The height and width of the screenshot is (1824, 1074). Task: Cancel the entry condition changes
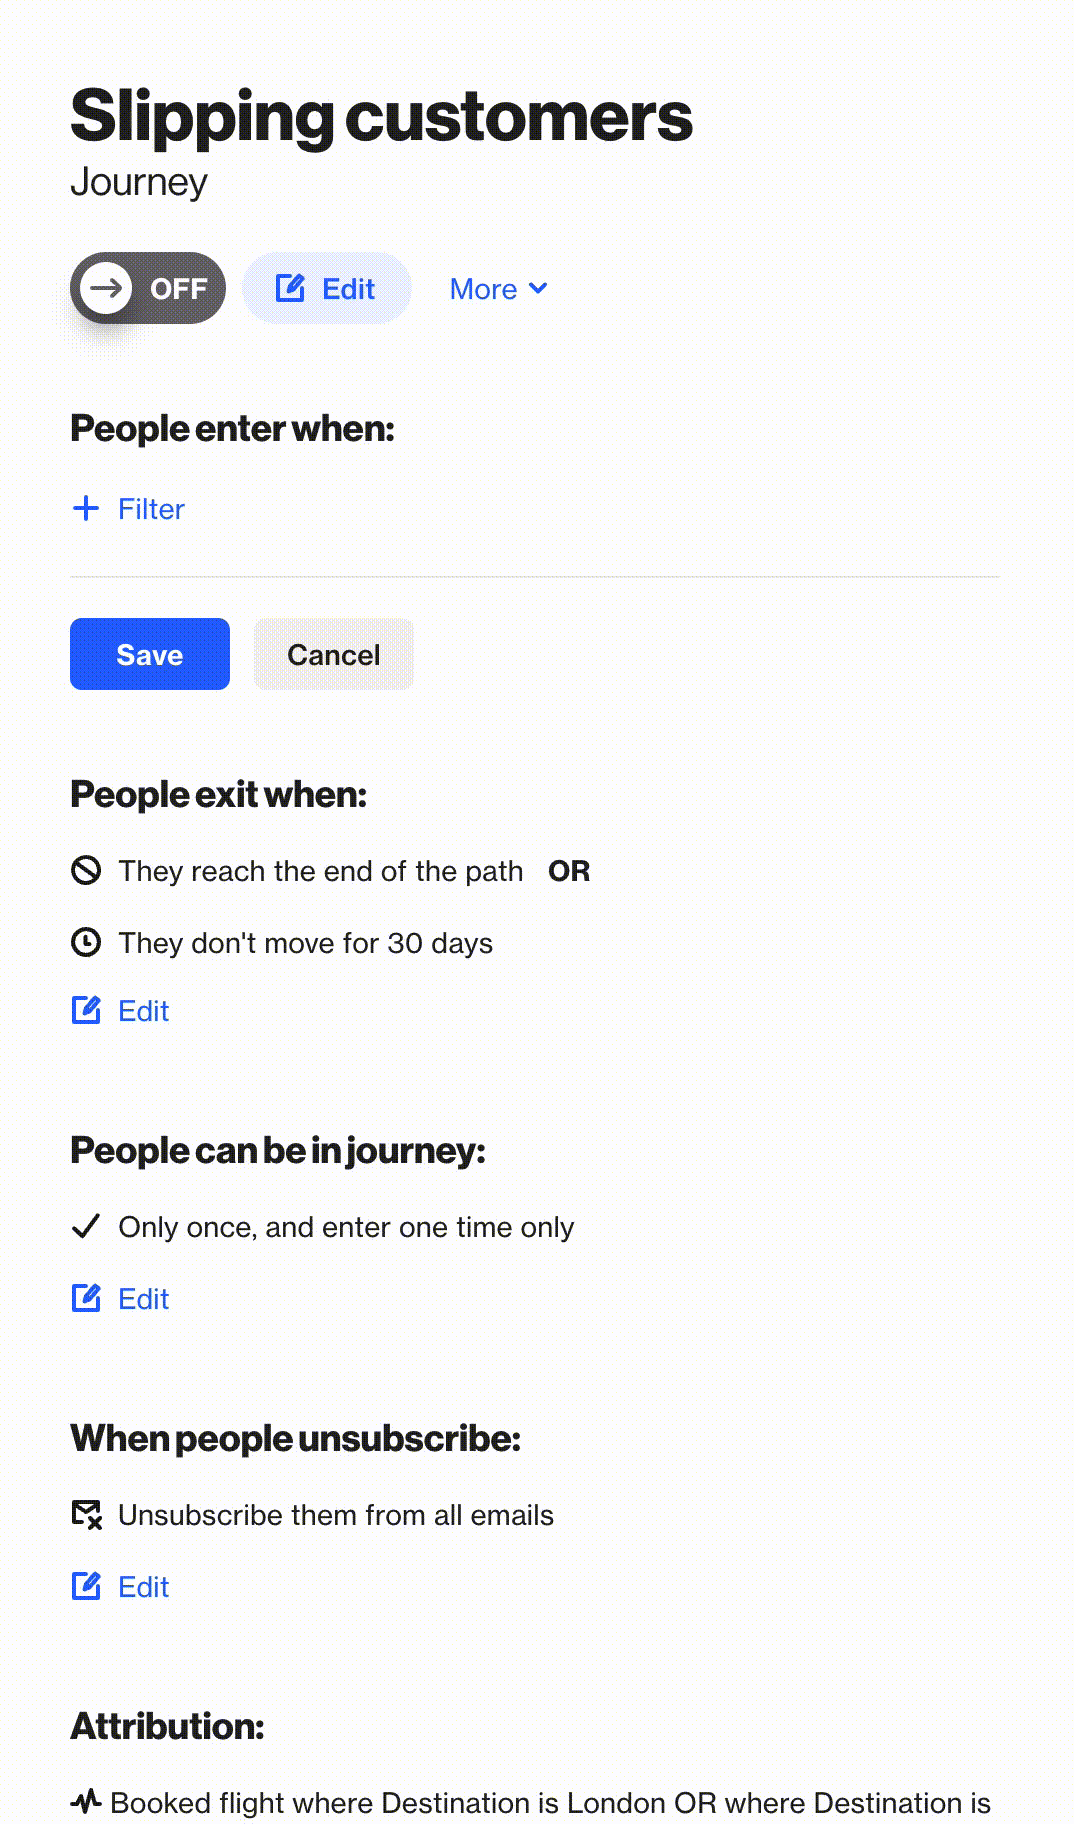click(334, 654)
